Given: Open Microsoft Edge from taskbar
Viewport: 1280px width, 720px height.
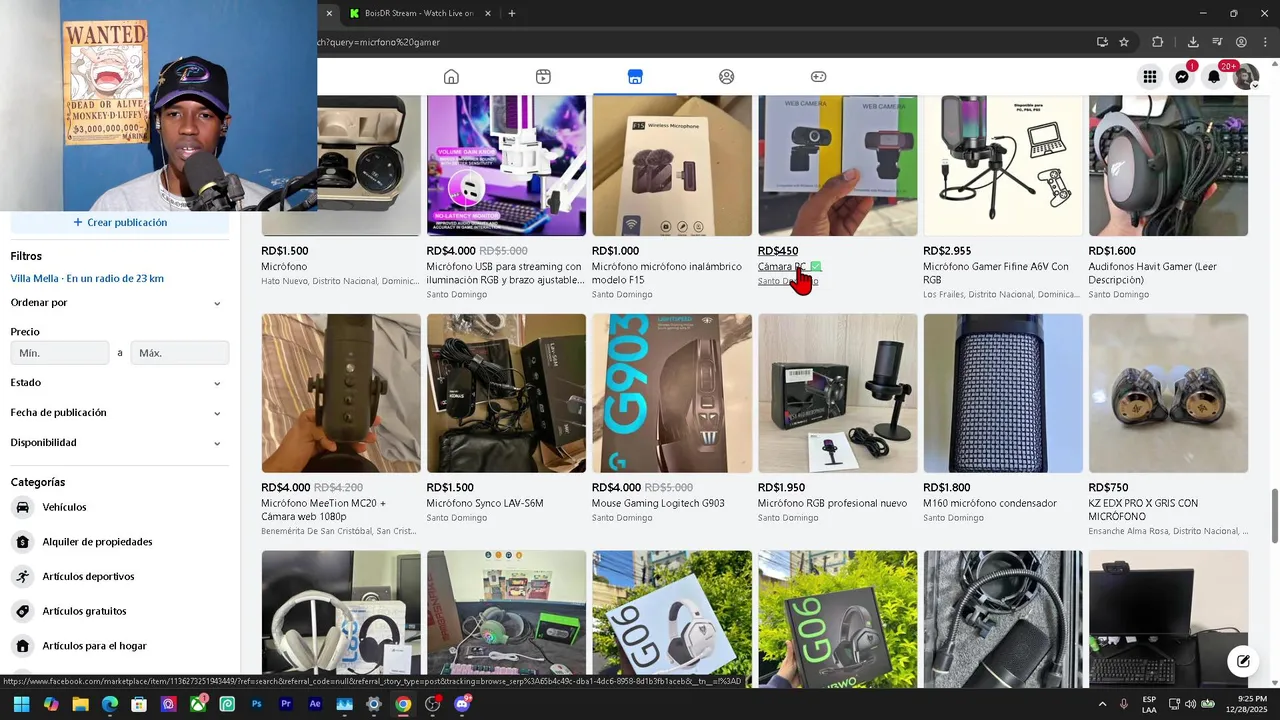Looking at the screenshot, I should pos(110,704).
